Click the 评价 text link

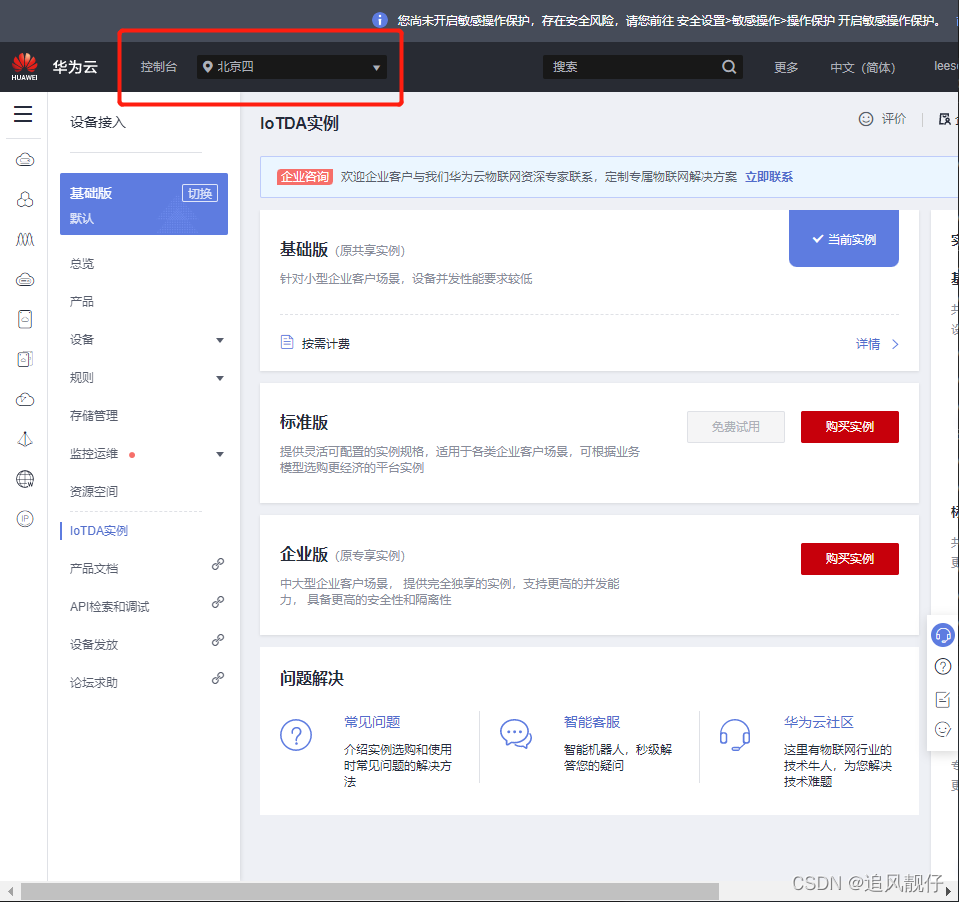coord(894,119)
